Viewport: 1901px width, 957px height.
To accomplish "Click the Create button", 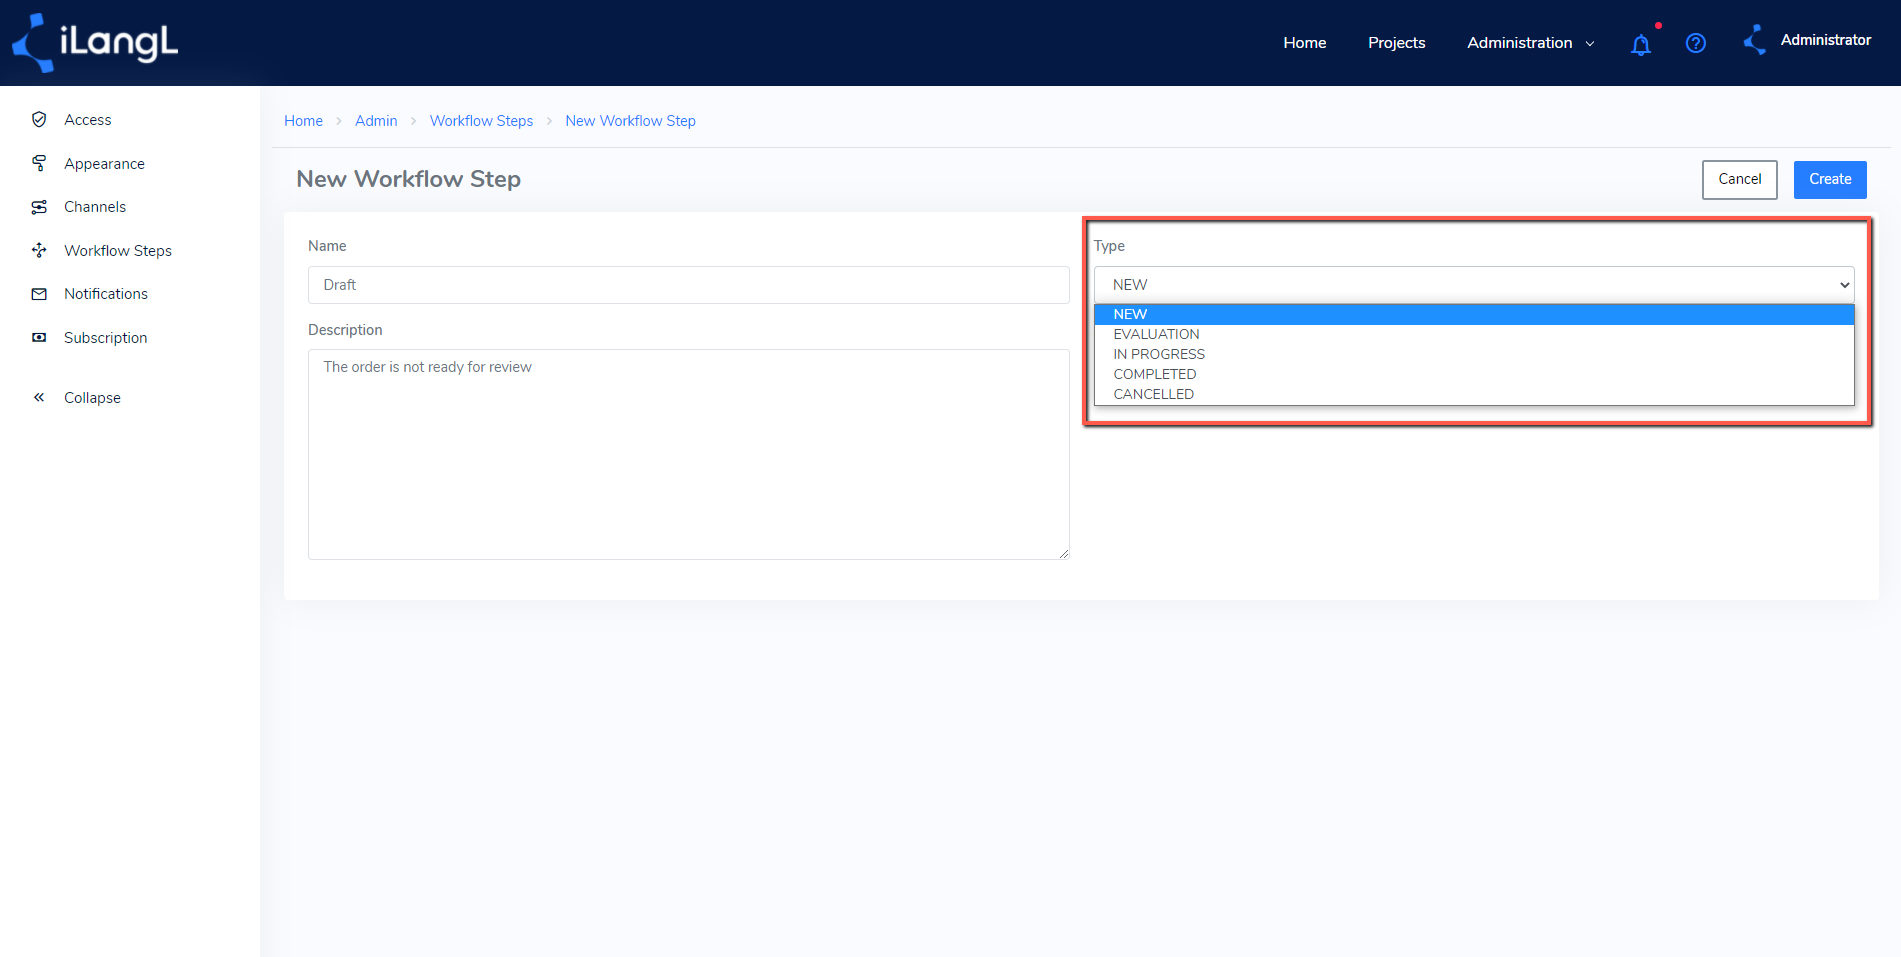I will pyautogui.click(x=1830, y=180).
